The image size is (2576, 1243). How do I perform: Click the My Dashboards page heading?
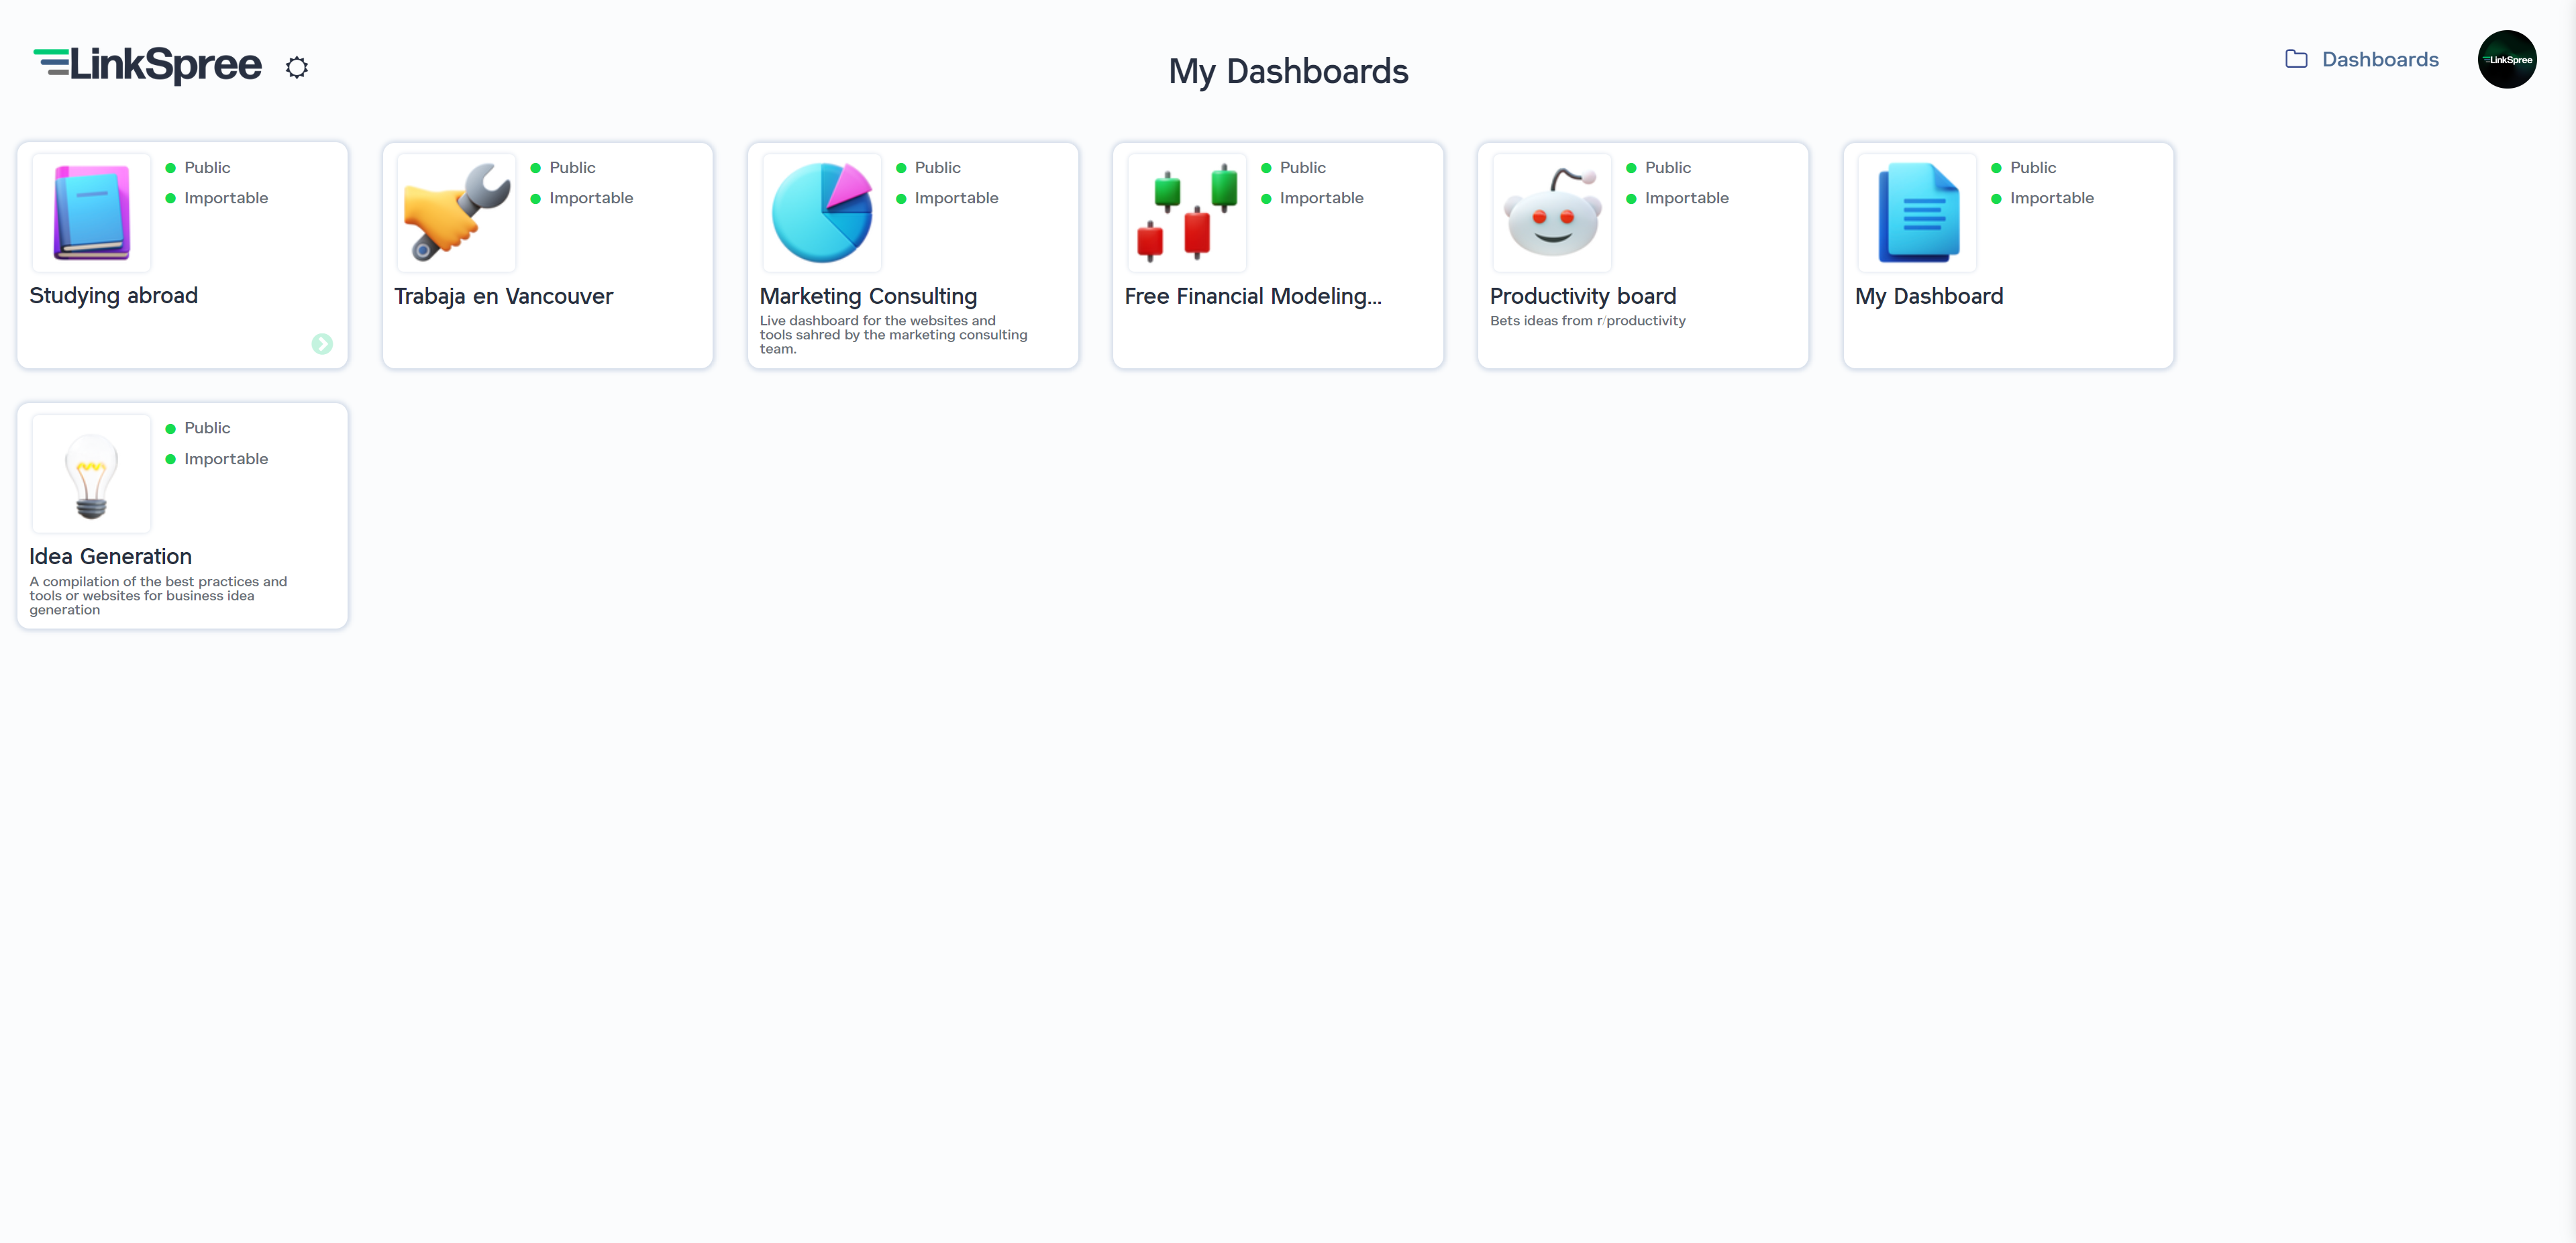click(x=1288, y=71)
